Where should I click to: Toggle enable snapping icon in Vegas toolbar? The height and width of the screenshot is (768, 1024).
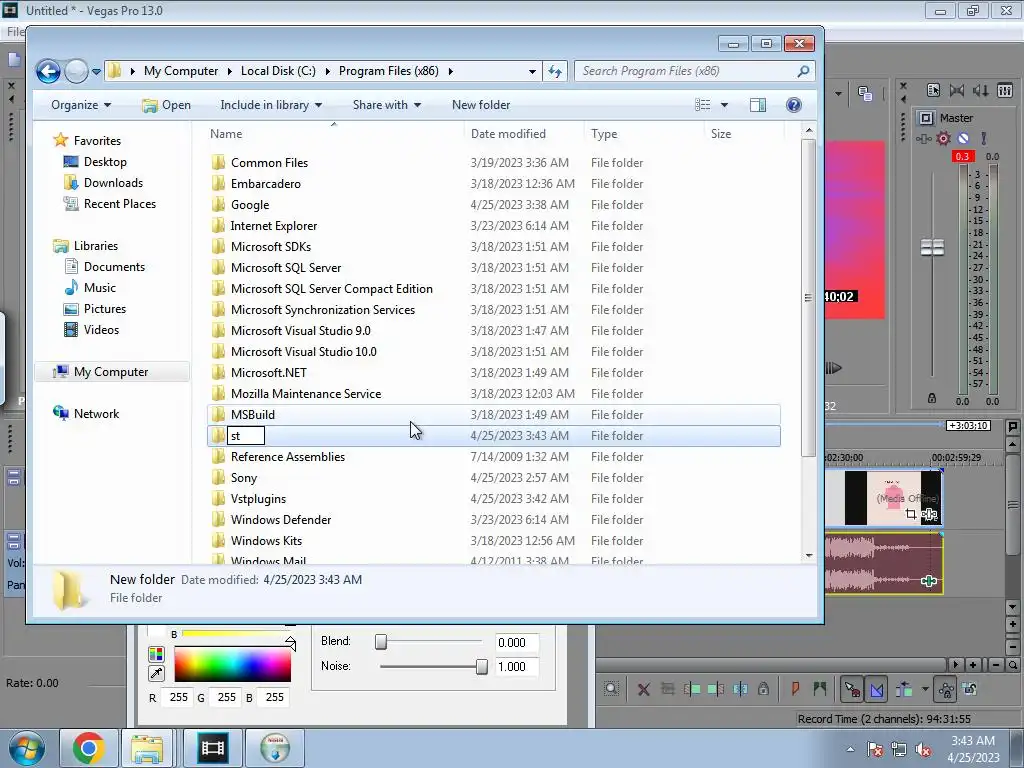point(852,689)
